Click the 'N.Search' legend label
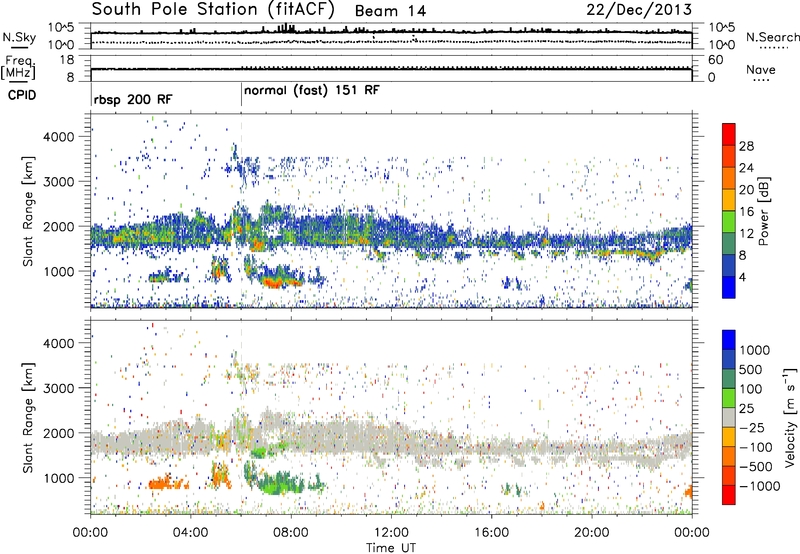 pos(773,37)
